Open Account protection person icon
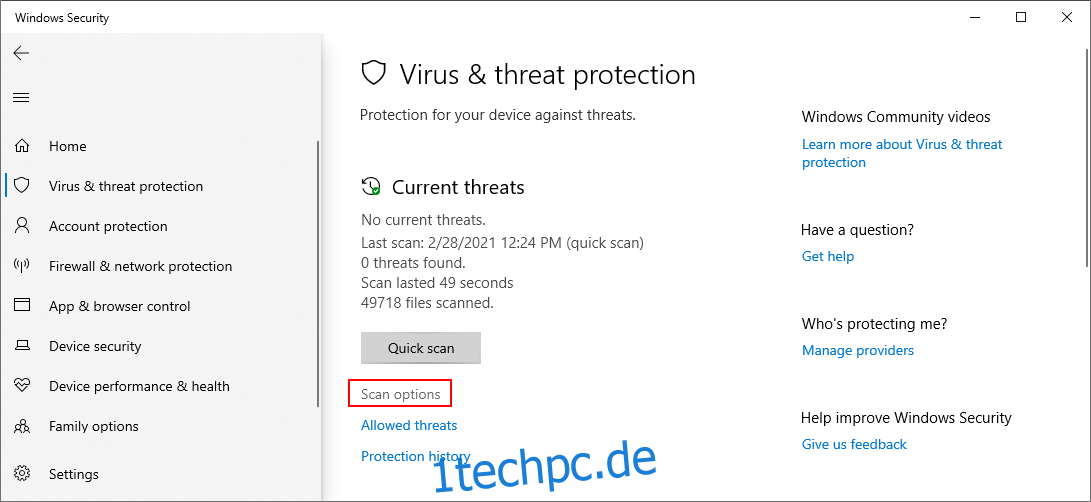This screenshot has width=1091, height=502. point(22,226)
